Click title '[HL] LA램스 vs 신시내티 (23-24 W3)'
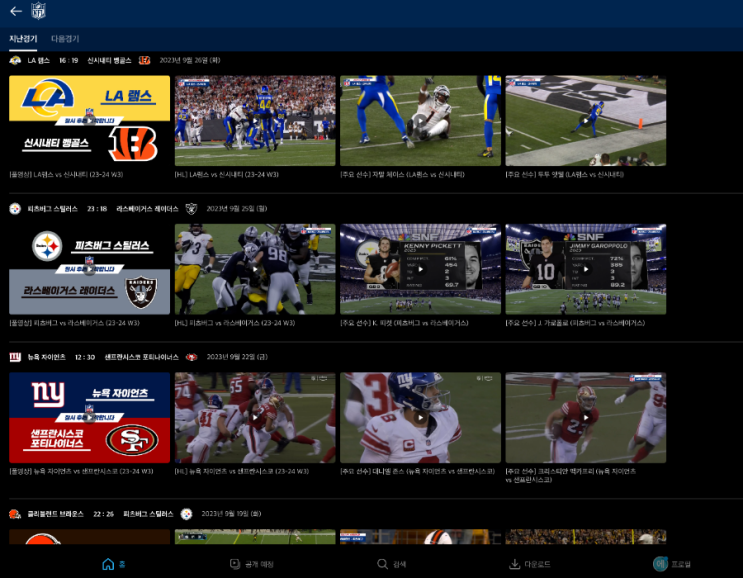743x578 pixels. click(x=227, y=174)
